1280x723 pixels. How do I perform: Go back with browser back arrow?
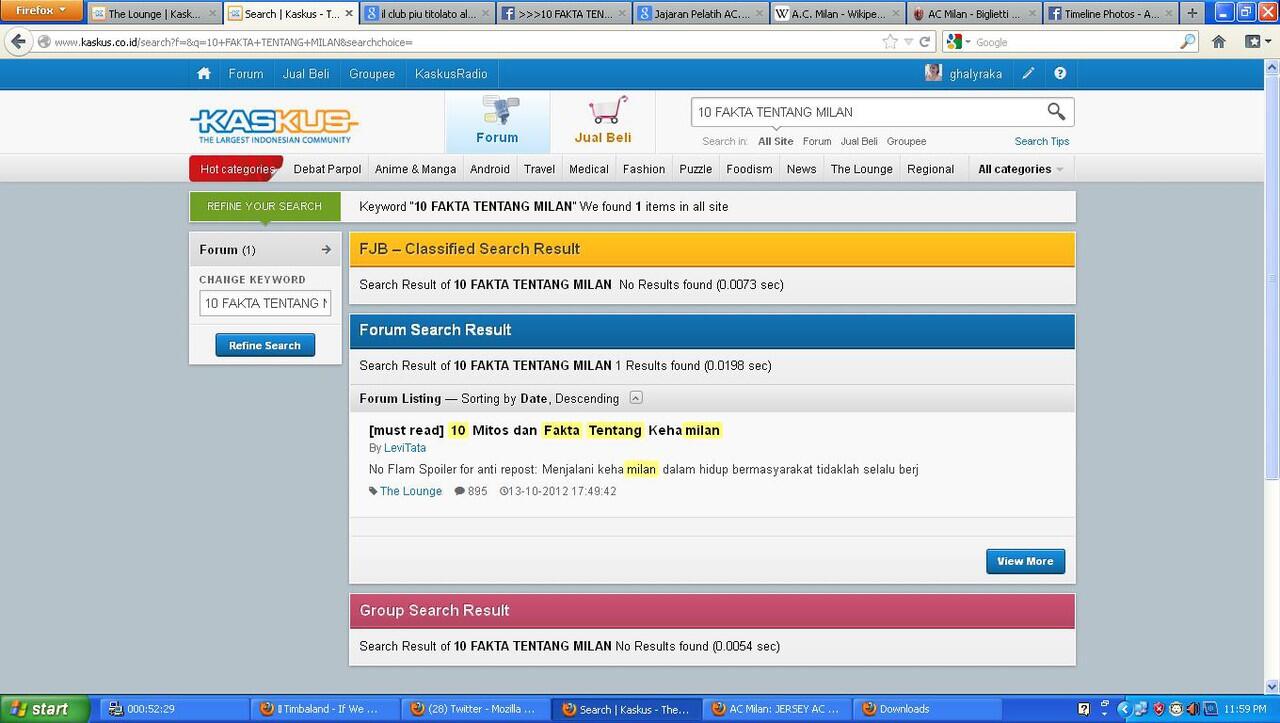(x=18, y=42)
